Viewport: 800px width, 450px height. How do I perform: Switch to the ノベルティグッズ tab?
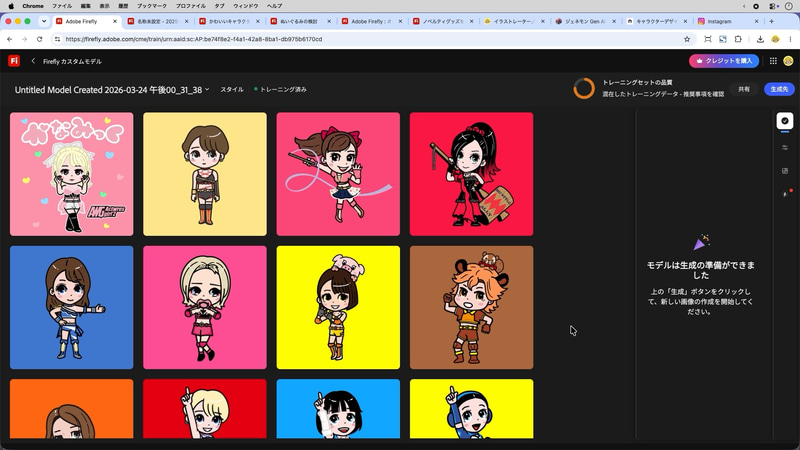[443, 21]
